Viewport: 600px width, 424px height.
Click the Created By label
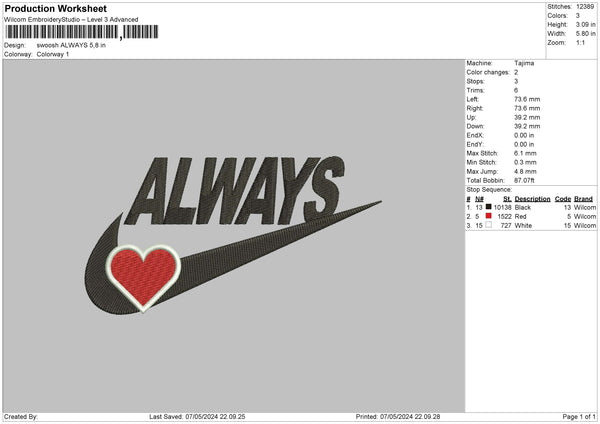[x=21, y=417]
